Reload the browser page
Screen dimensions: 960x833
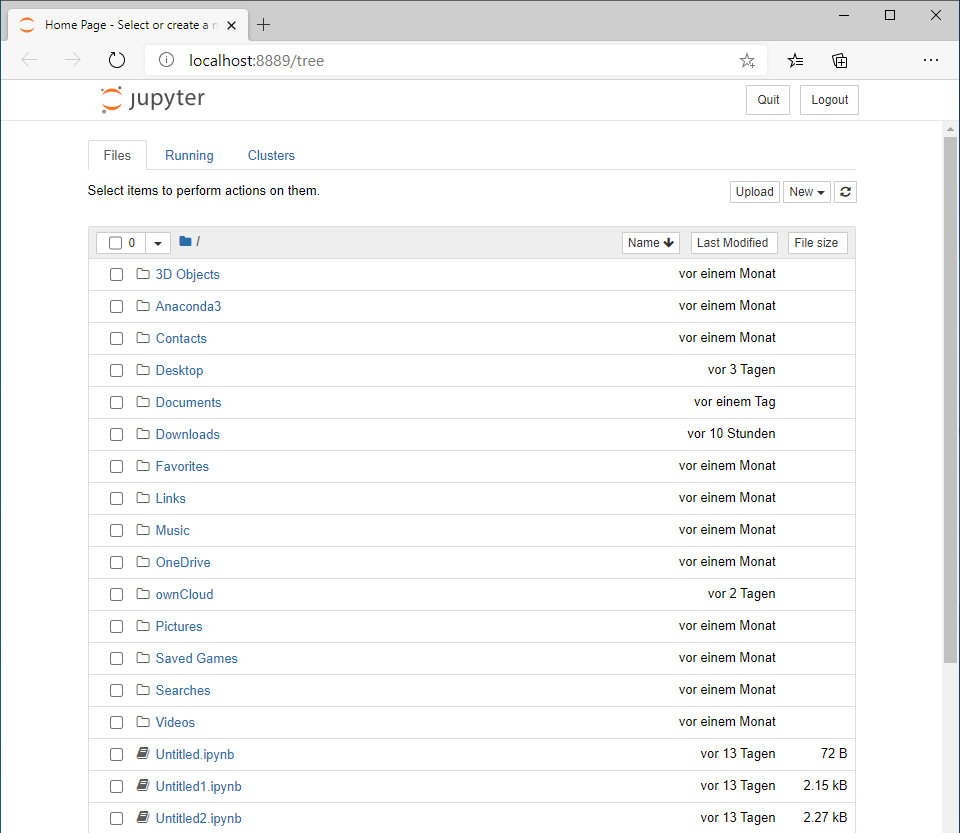[x=116, y=60]
